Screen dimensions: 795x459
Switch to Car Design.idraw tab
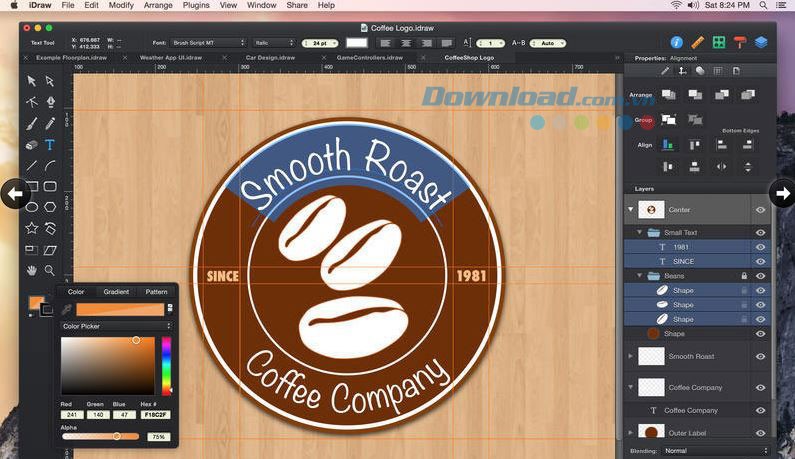click(270, 58)
